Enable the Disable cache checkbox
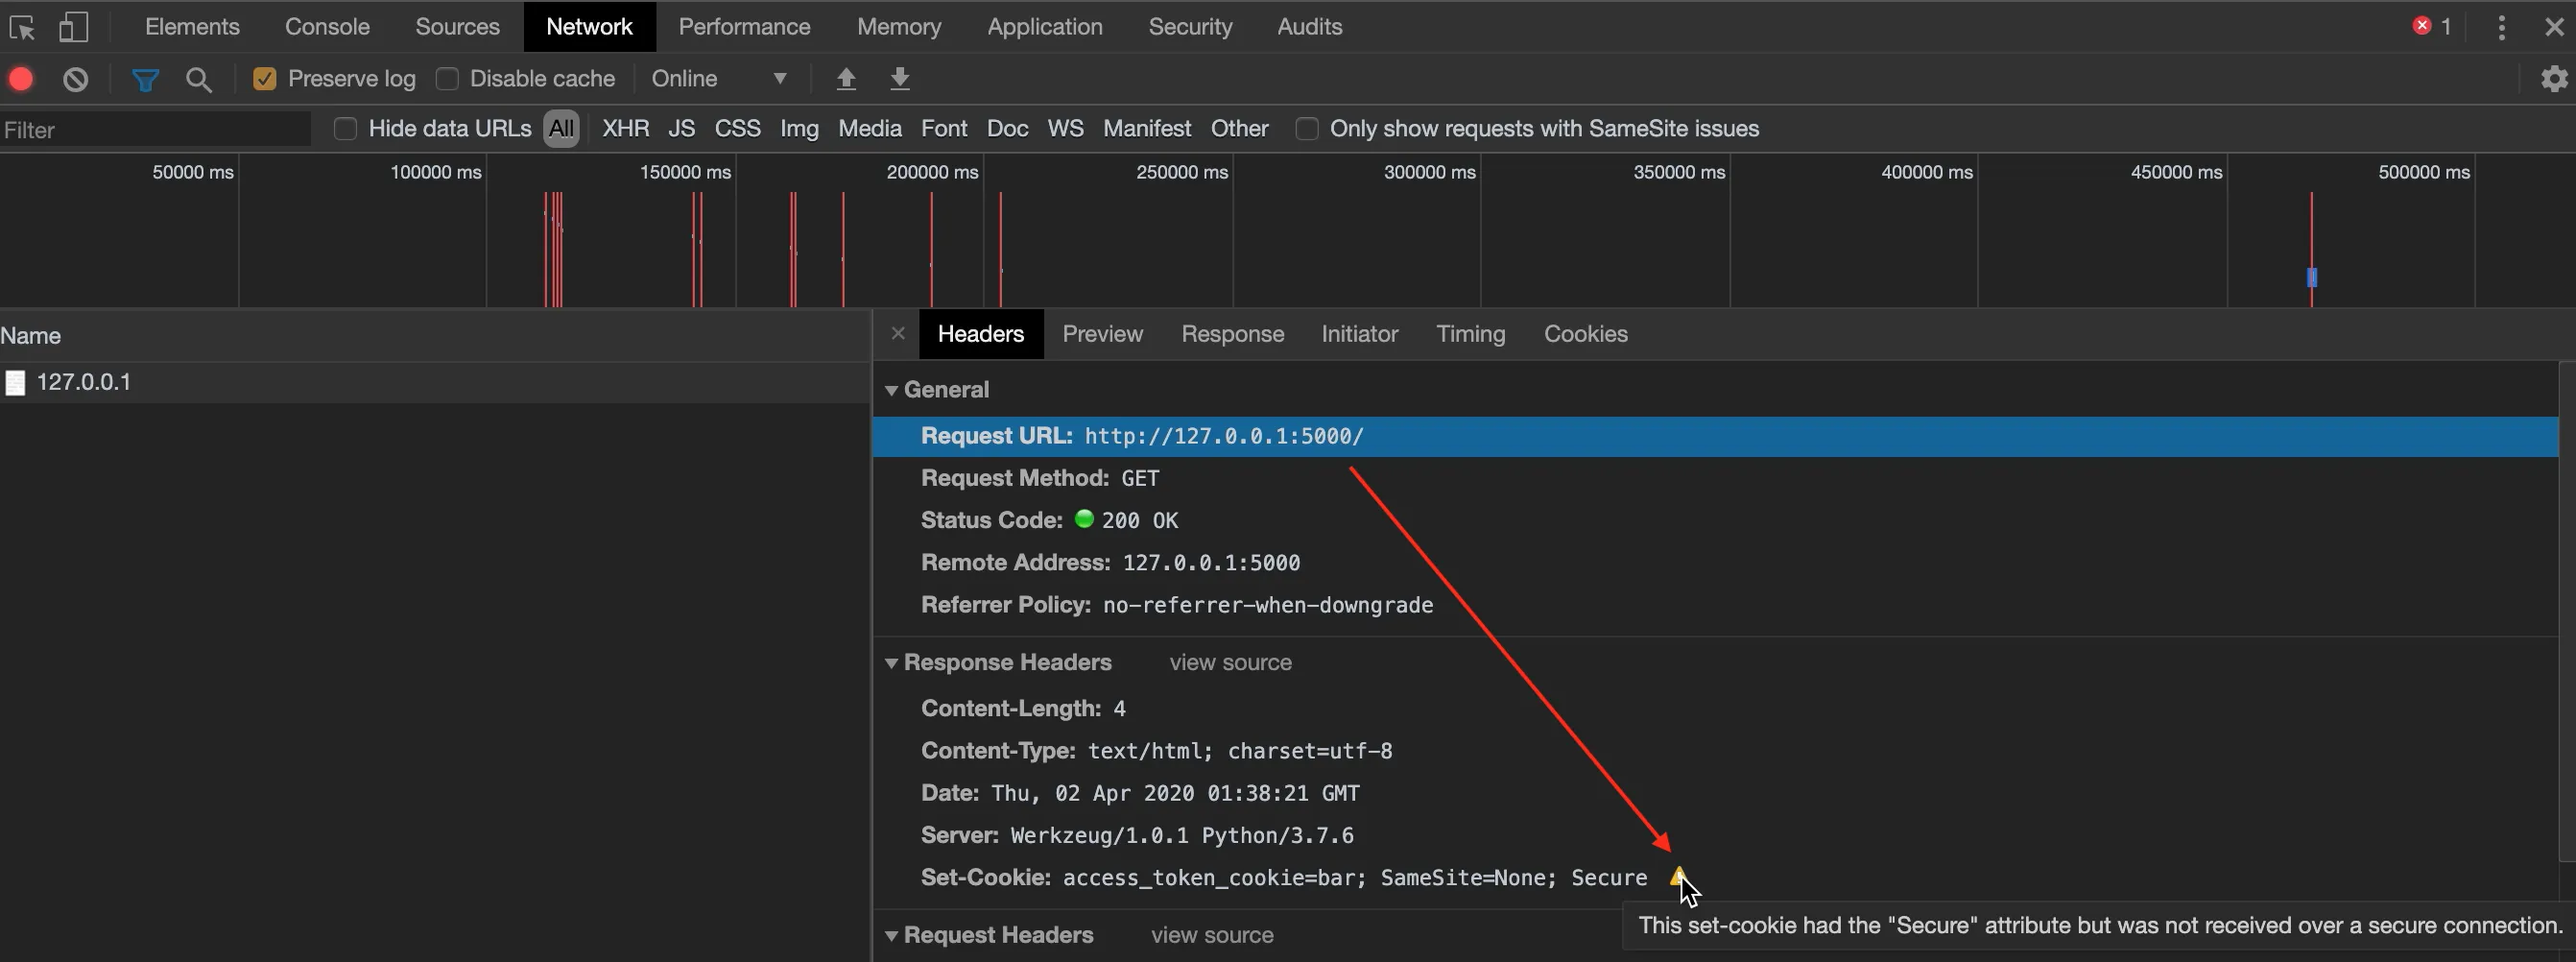This screenshot has height=962, width=2576. [448, 79]
